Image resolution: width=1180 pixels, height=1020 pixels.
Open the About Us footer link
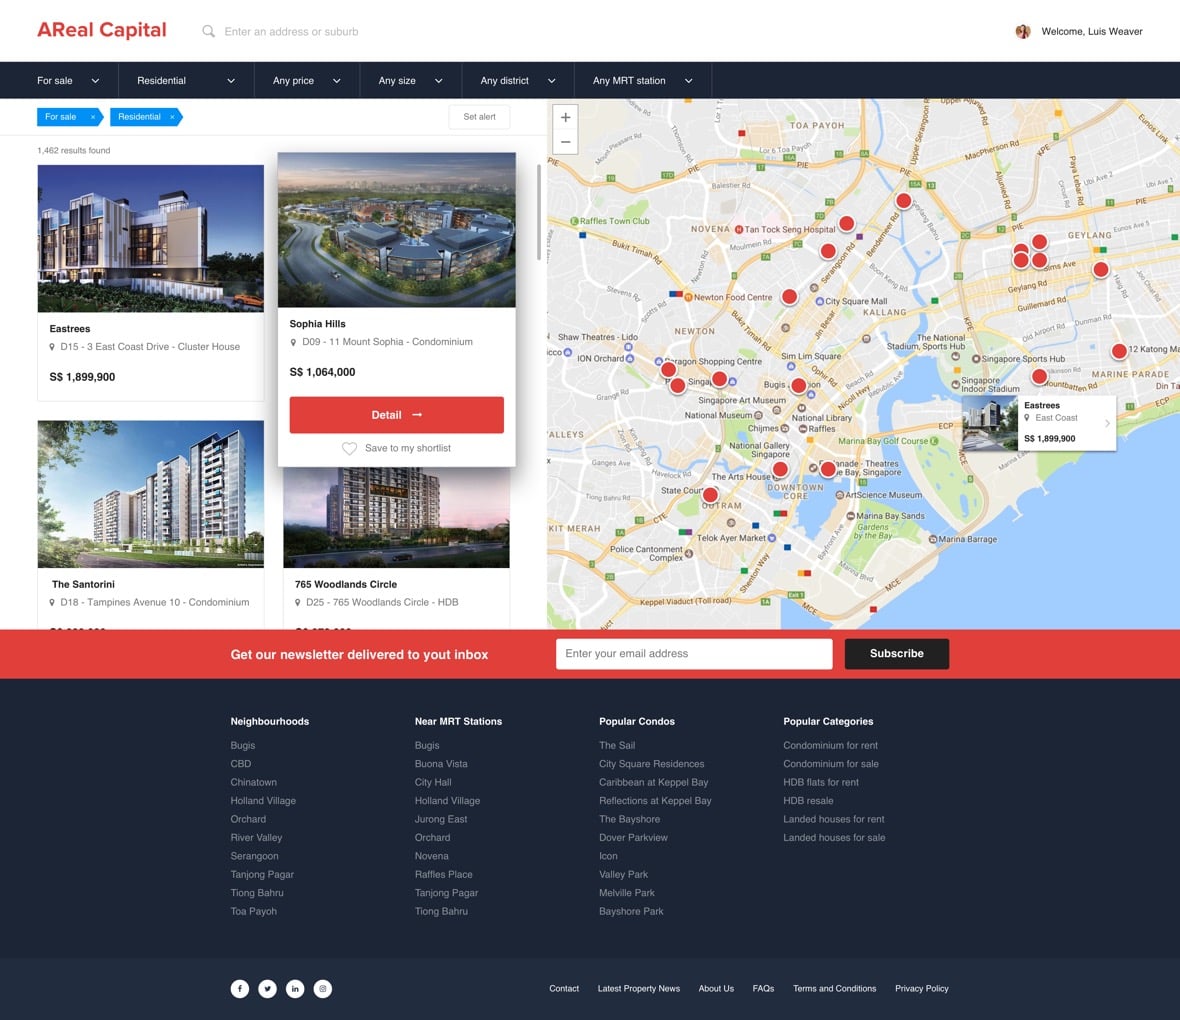pos(716,988)
